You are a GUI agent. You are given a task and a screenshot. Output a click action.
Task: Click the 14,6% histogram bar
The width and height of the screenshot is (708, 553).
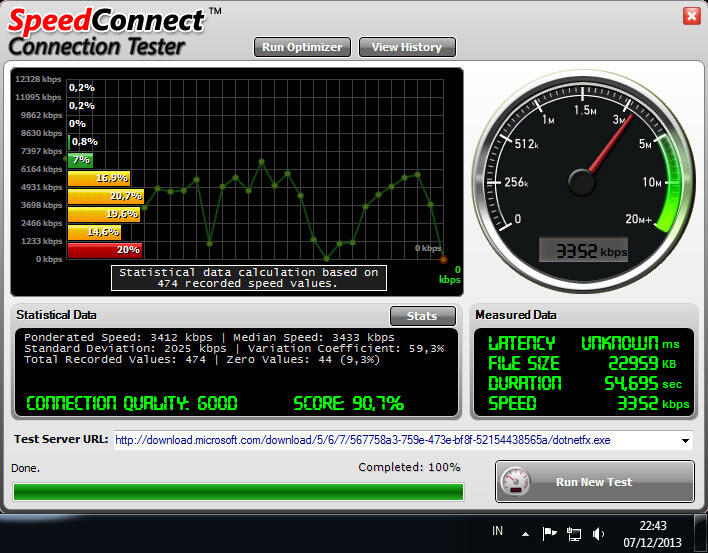(94, 232)
